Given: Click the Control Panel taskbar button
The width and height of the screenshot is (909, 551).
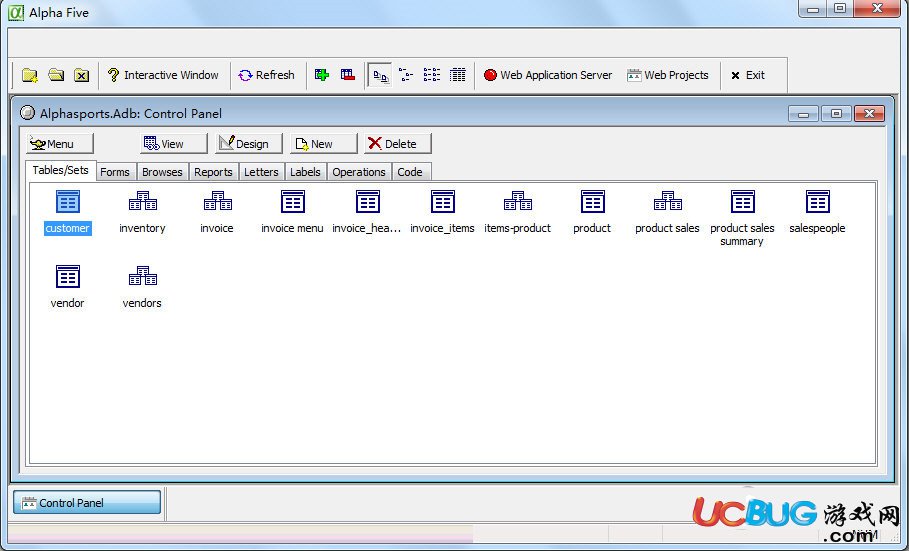Looking at the screenshot, I should click(87, 502).
